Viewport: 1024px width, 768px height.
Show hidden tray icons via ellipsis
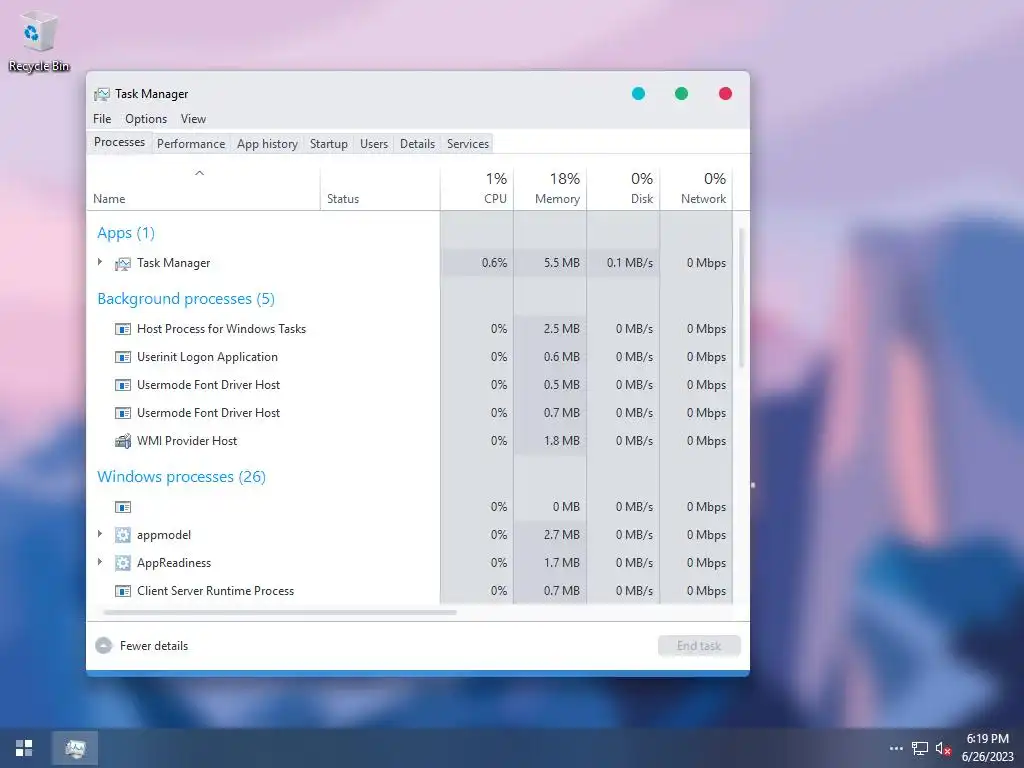[896, 748]
